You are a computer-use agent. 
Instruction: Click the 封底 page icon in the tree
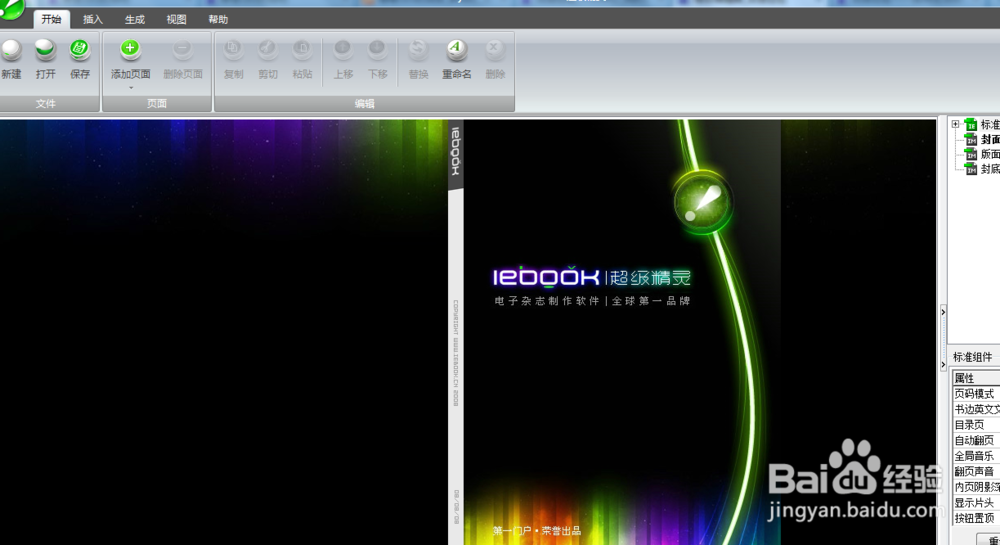(x=971, y=169)
